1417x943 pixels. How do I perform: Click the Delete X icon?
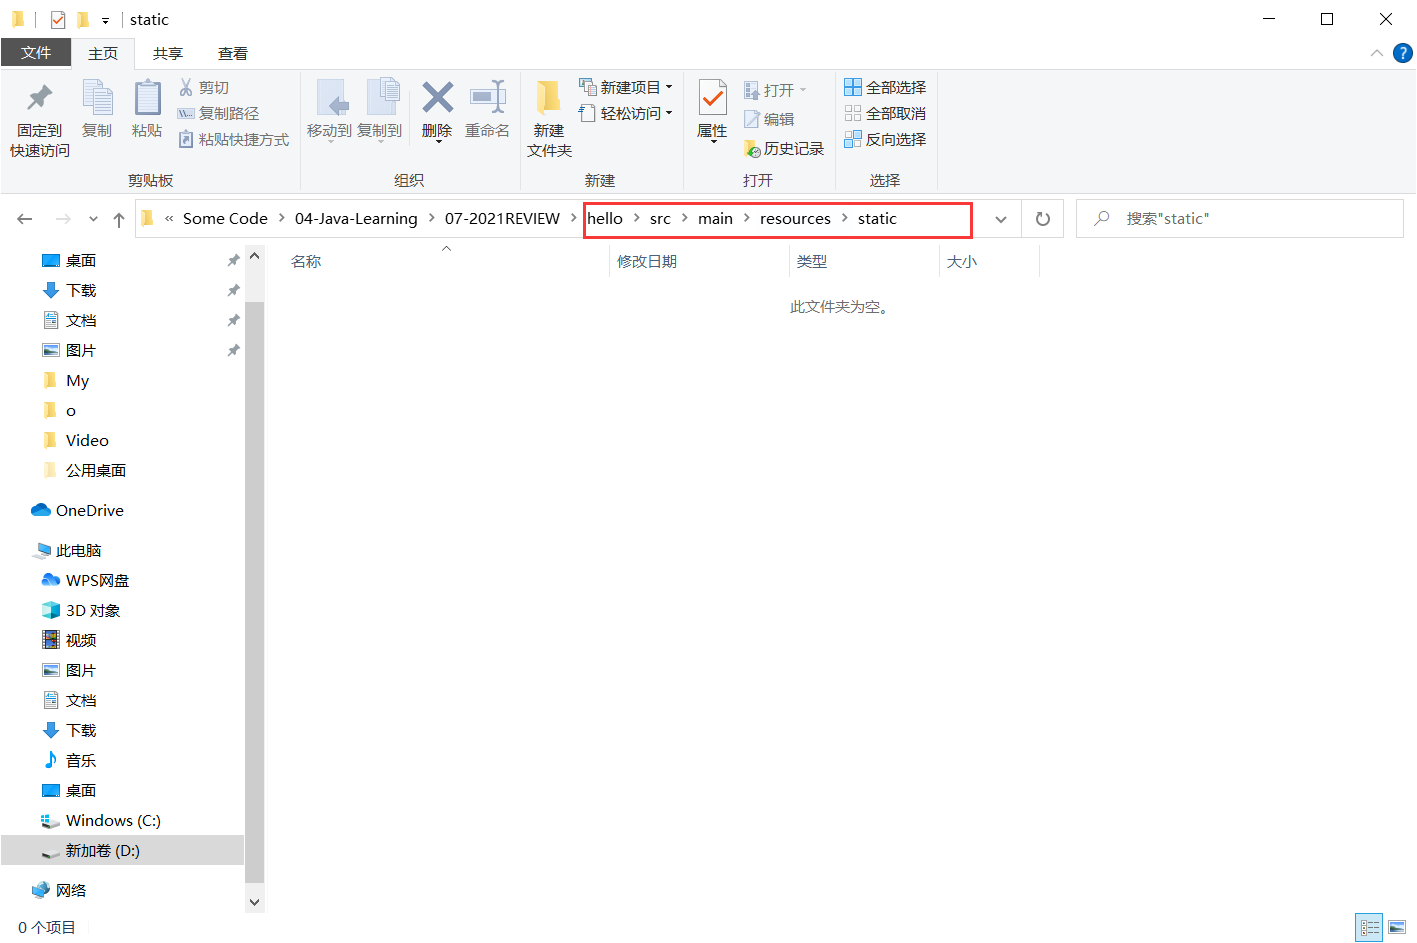437,97
